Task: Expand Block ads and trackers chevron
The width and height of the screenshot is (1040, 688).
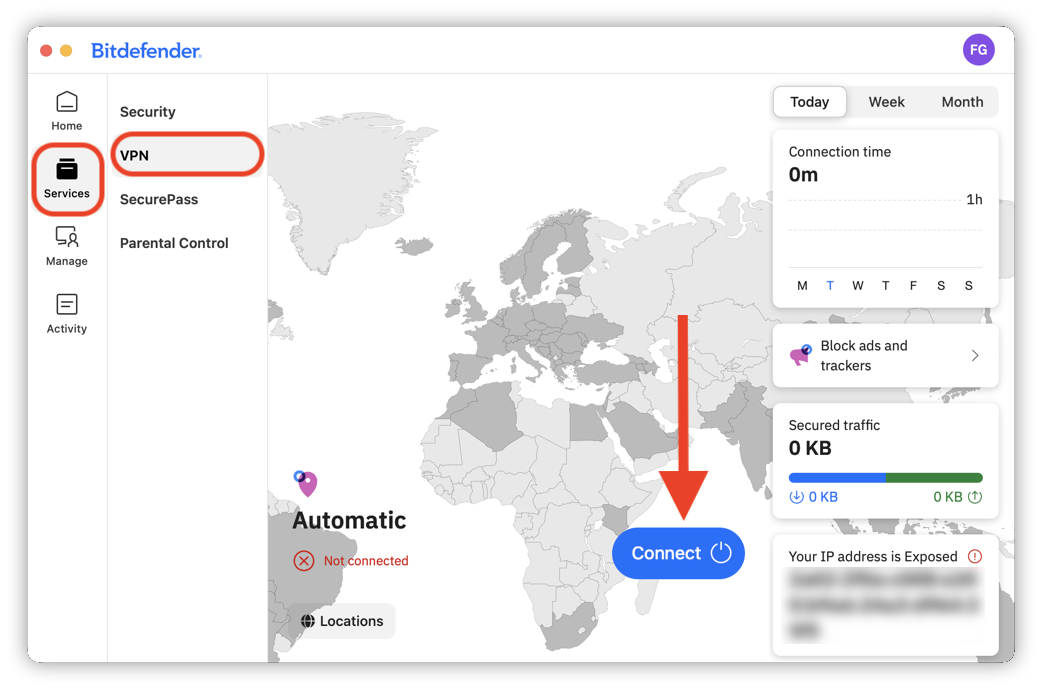Action: tap(975, 356)
